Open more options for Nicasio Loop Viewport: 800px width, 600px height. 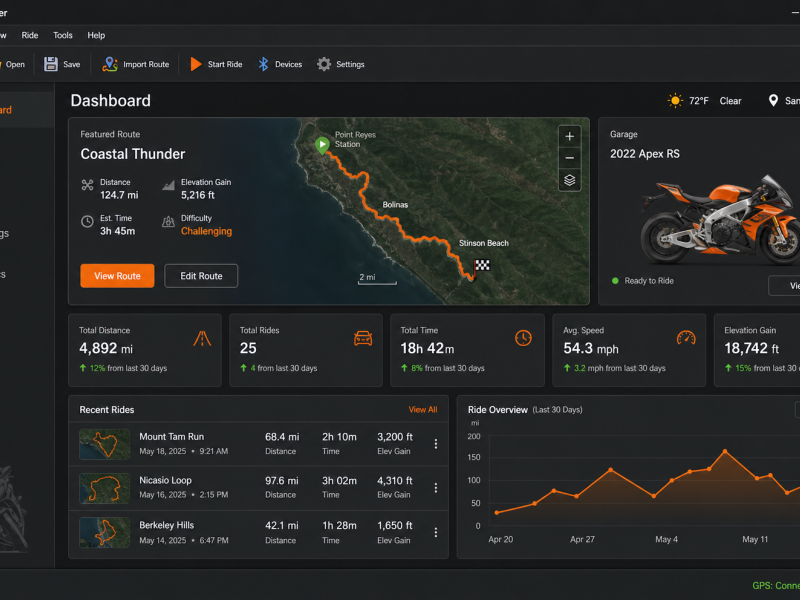click(x=436, y=488)
